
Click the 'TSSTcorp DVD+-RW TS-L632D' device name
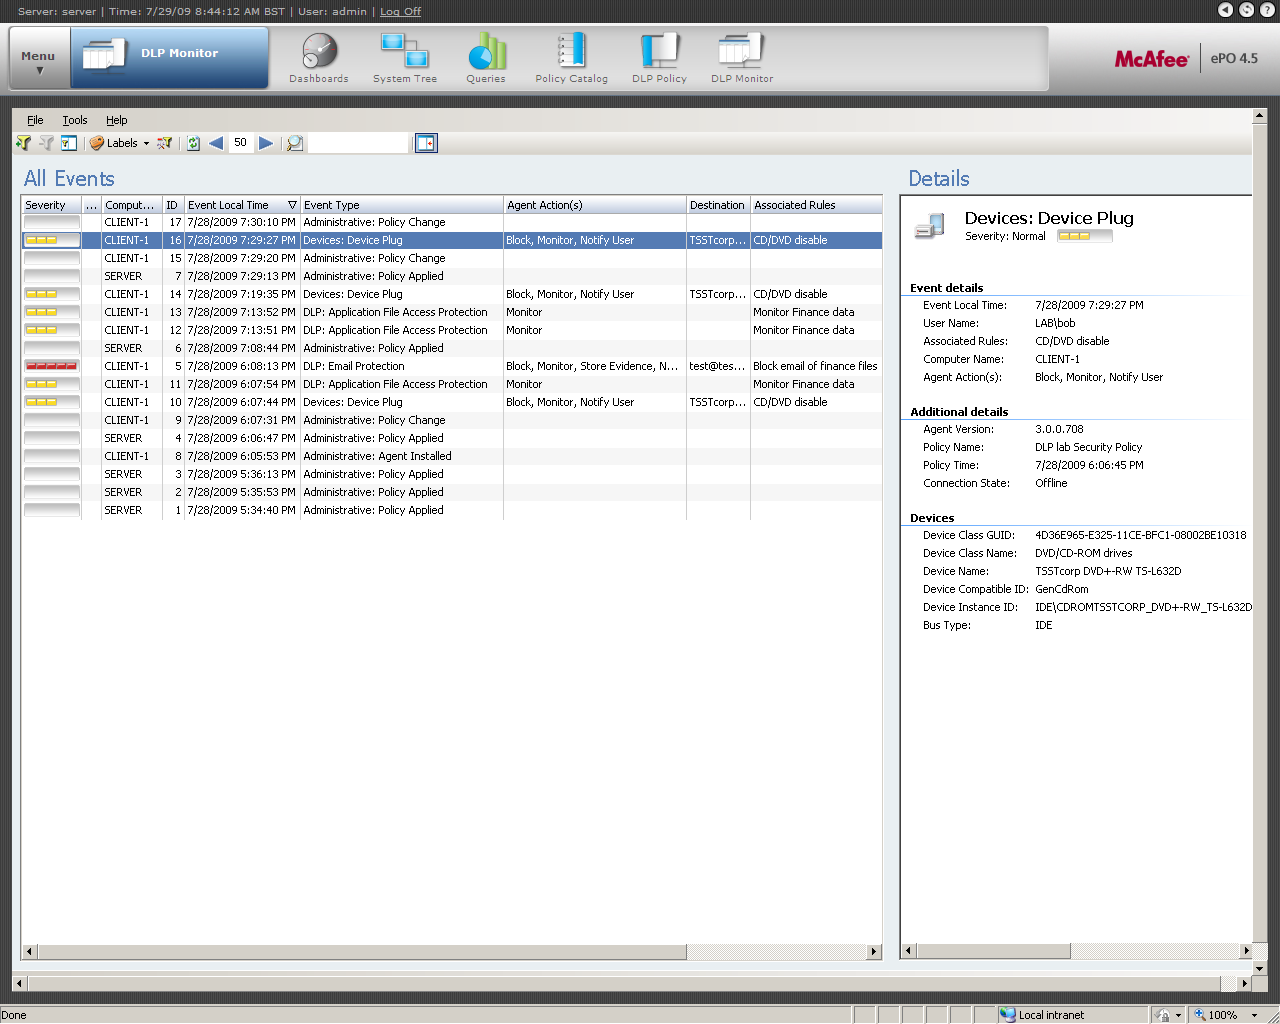[1108, 571]
